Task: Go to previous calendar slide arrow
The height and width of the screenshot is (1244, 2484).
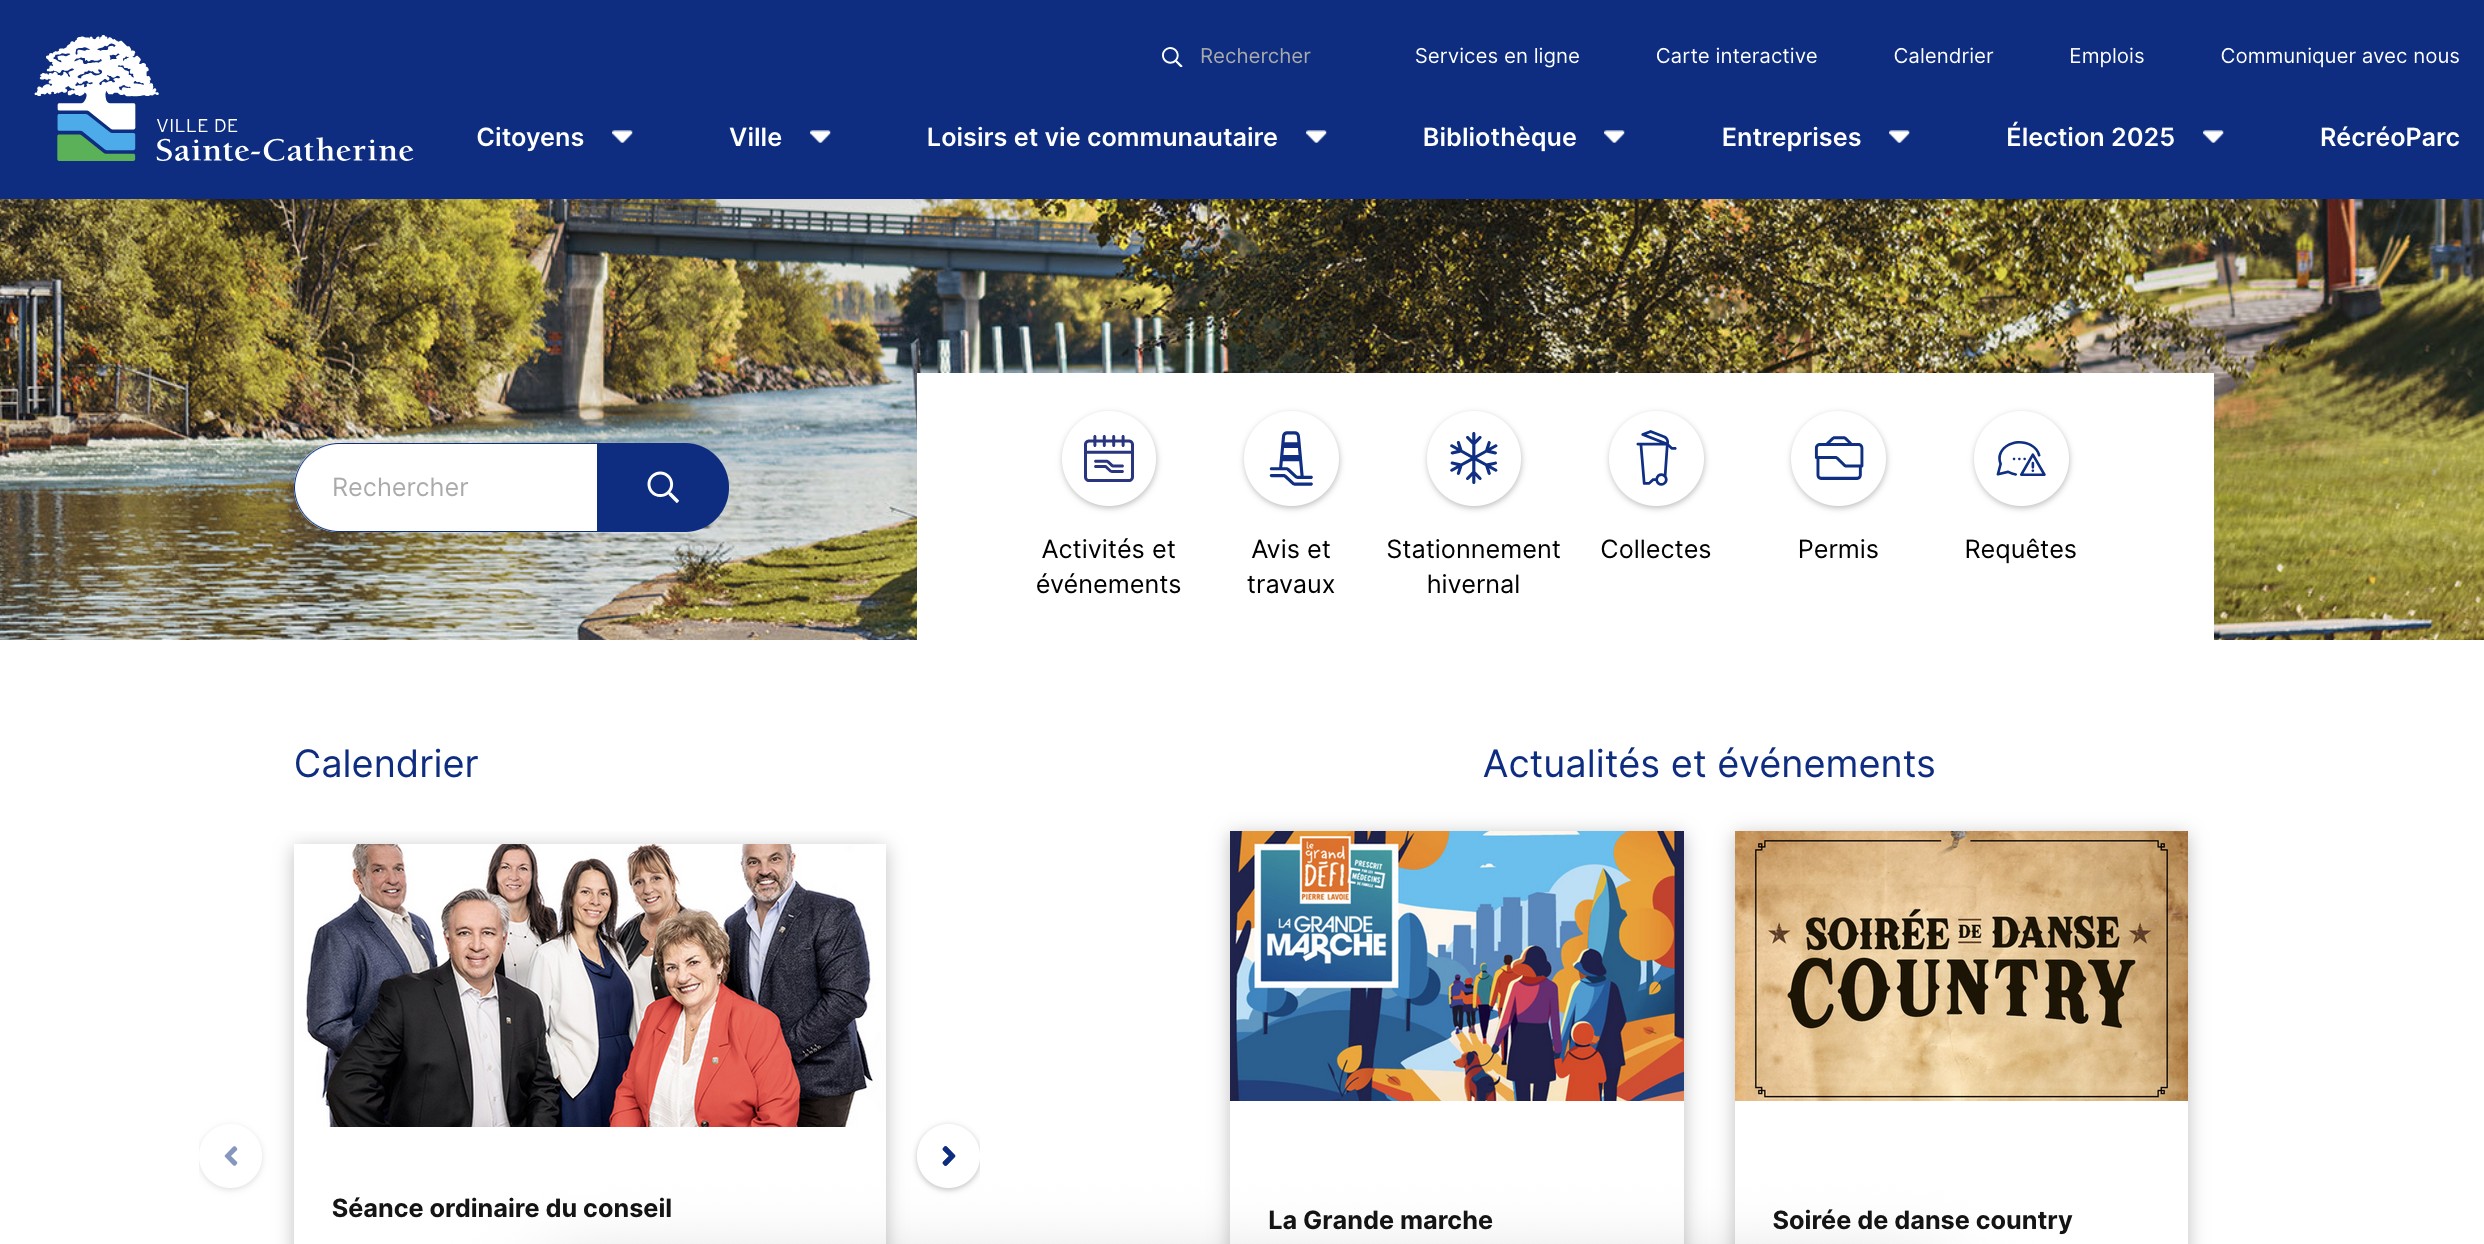Action: (231, 1156)
